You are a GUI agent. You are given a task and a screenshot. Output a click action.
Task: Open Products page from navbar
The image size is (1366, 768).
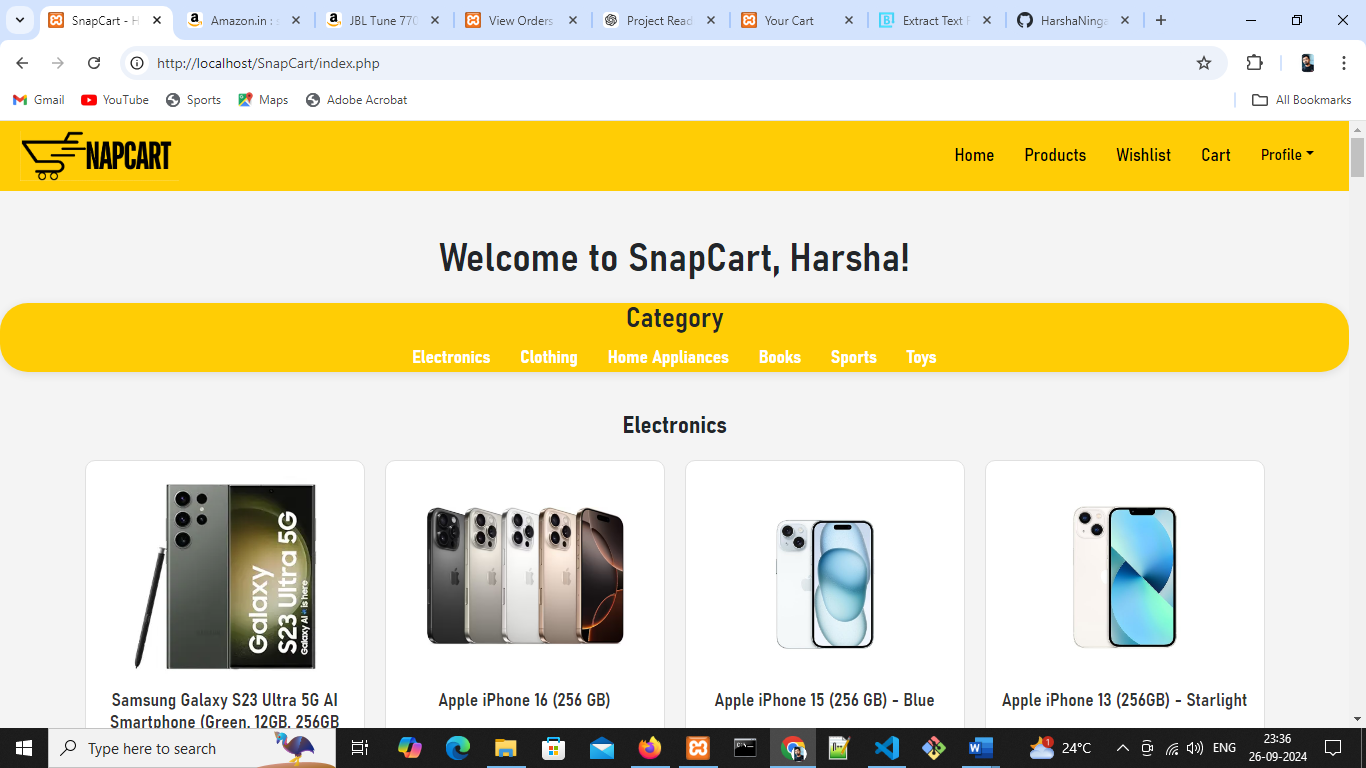point(1055,155)
